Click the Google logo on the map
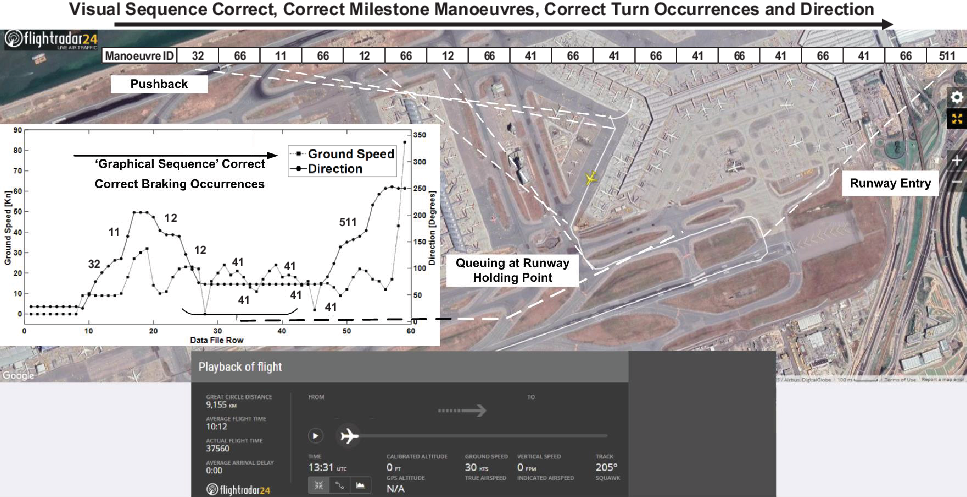The image size is (967, 497). pyautogui.click(x=17, y=376)
